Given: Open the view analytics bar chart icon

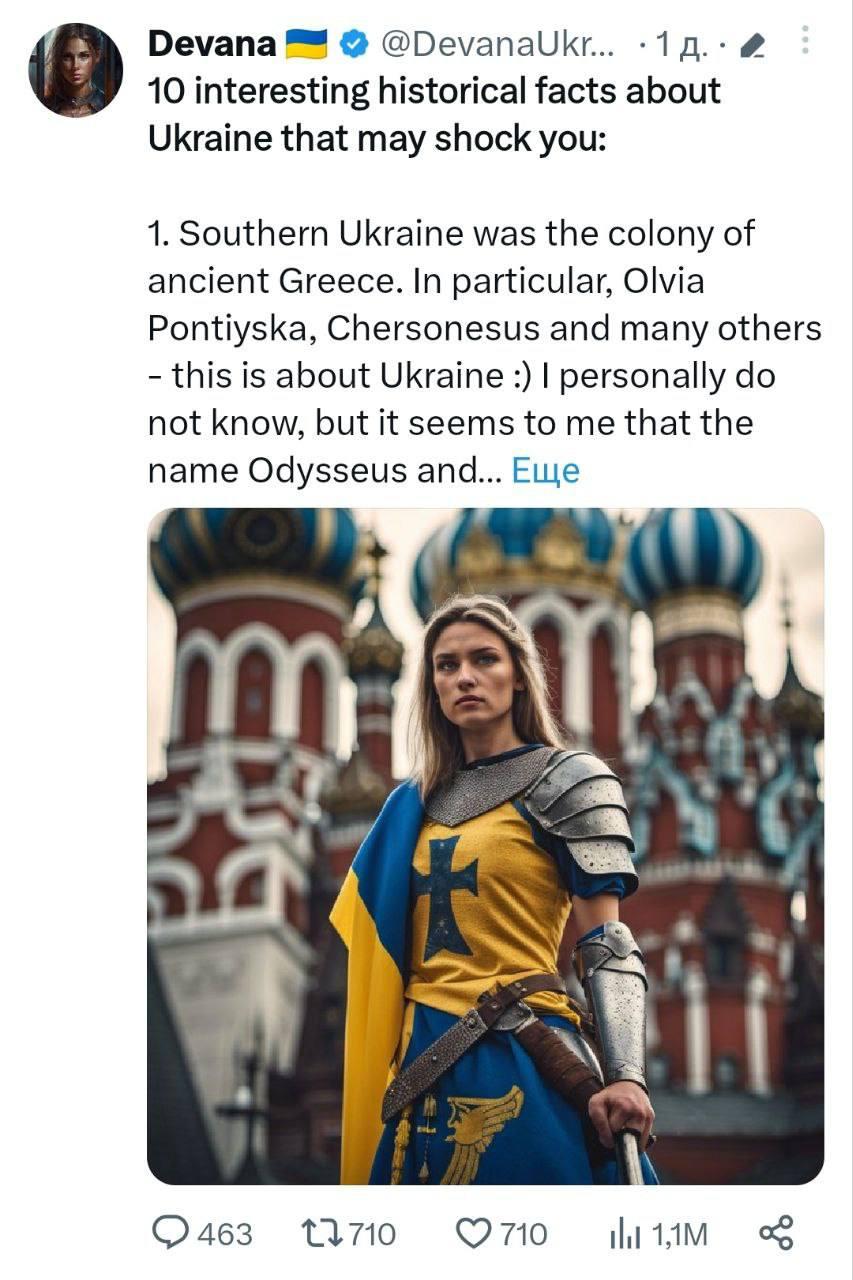Looking at the screenshot, I should [624, 1235].
